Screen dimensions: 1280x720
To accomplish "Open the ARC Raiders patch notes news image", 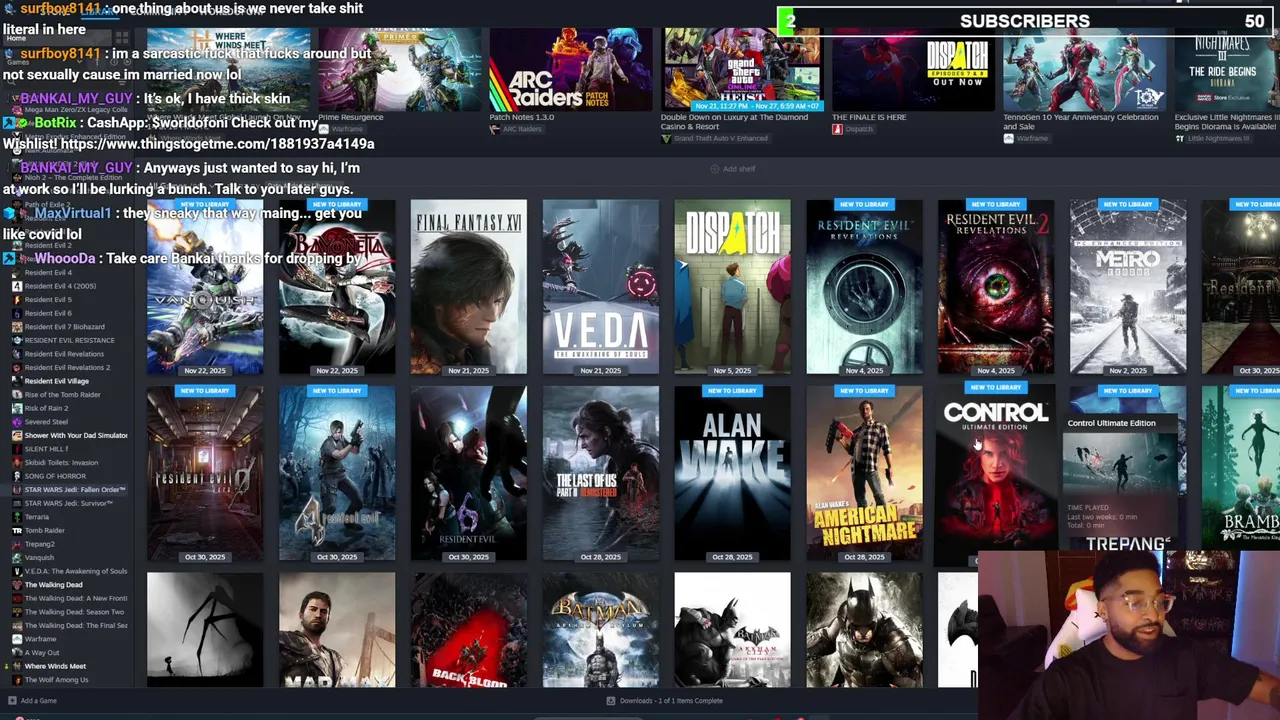I will [571, 69].
